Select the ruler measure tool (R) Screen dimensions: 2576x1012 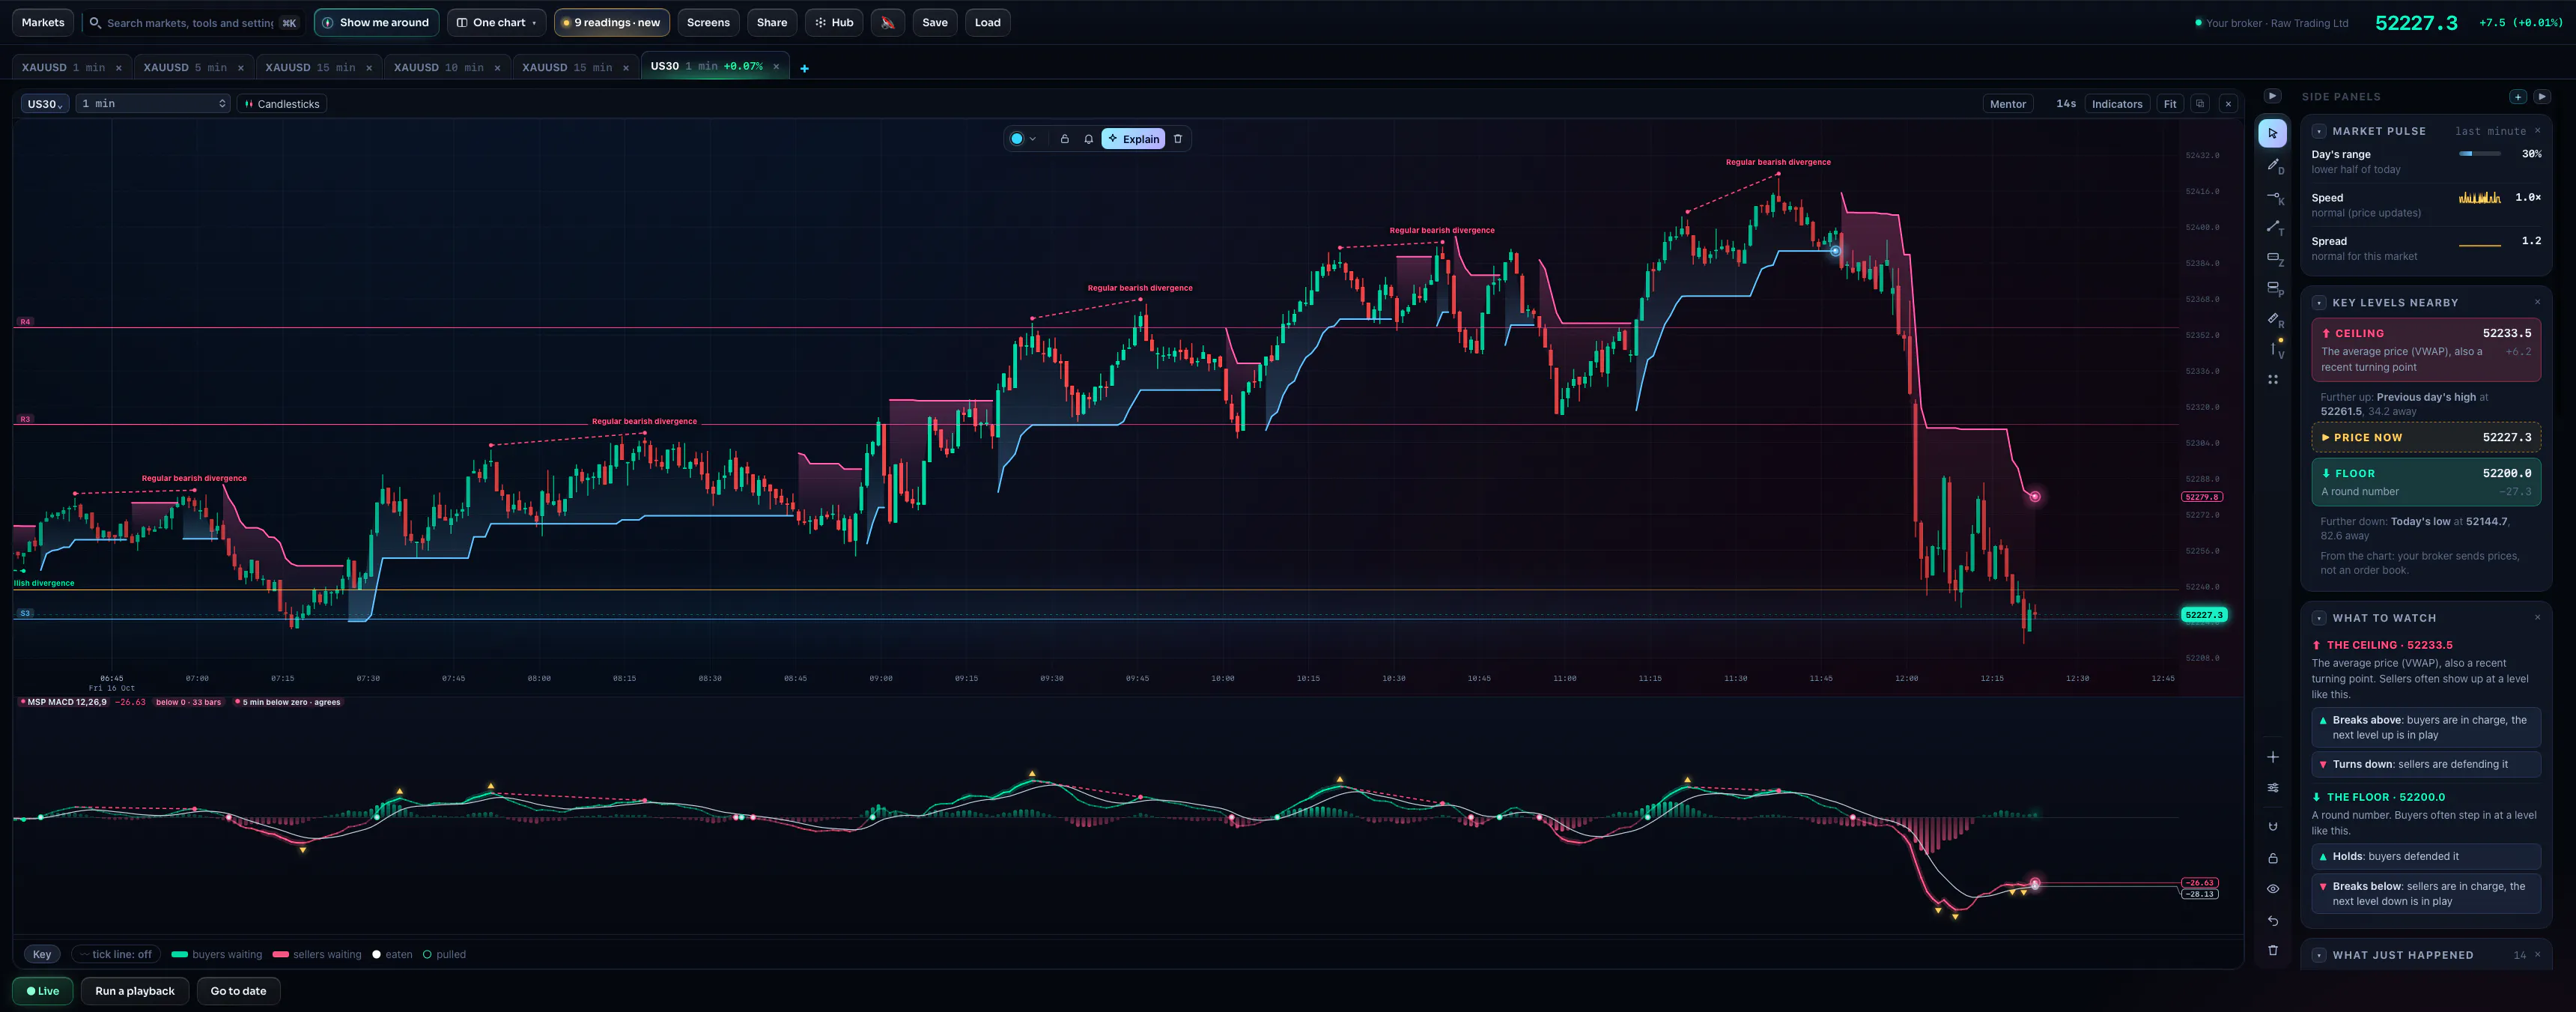[2272, 319]
